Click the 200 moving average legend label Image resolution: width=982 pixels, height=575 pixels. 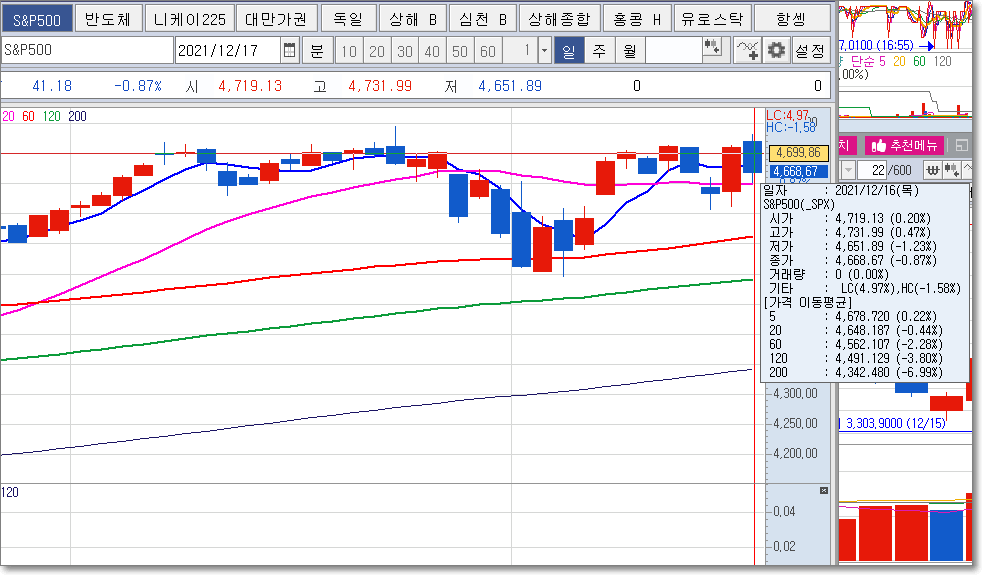[x=77, y=116]
